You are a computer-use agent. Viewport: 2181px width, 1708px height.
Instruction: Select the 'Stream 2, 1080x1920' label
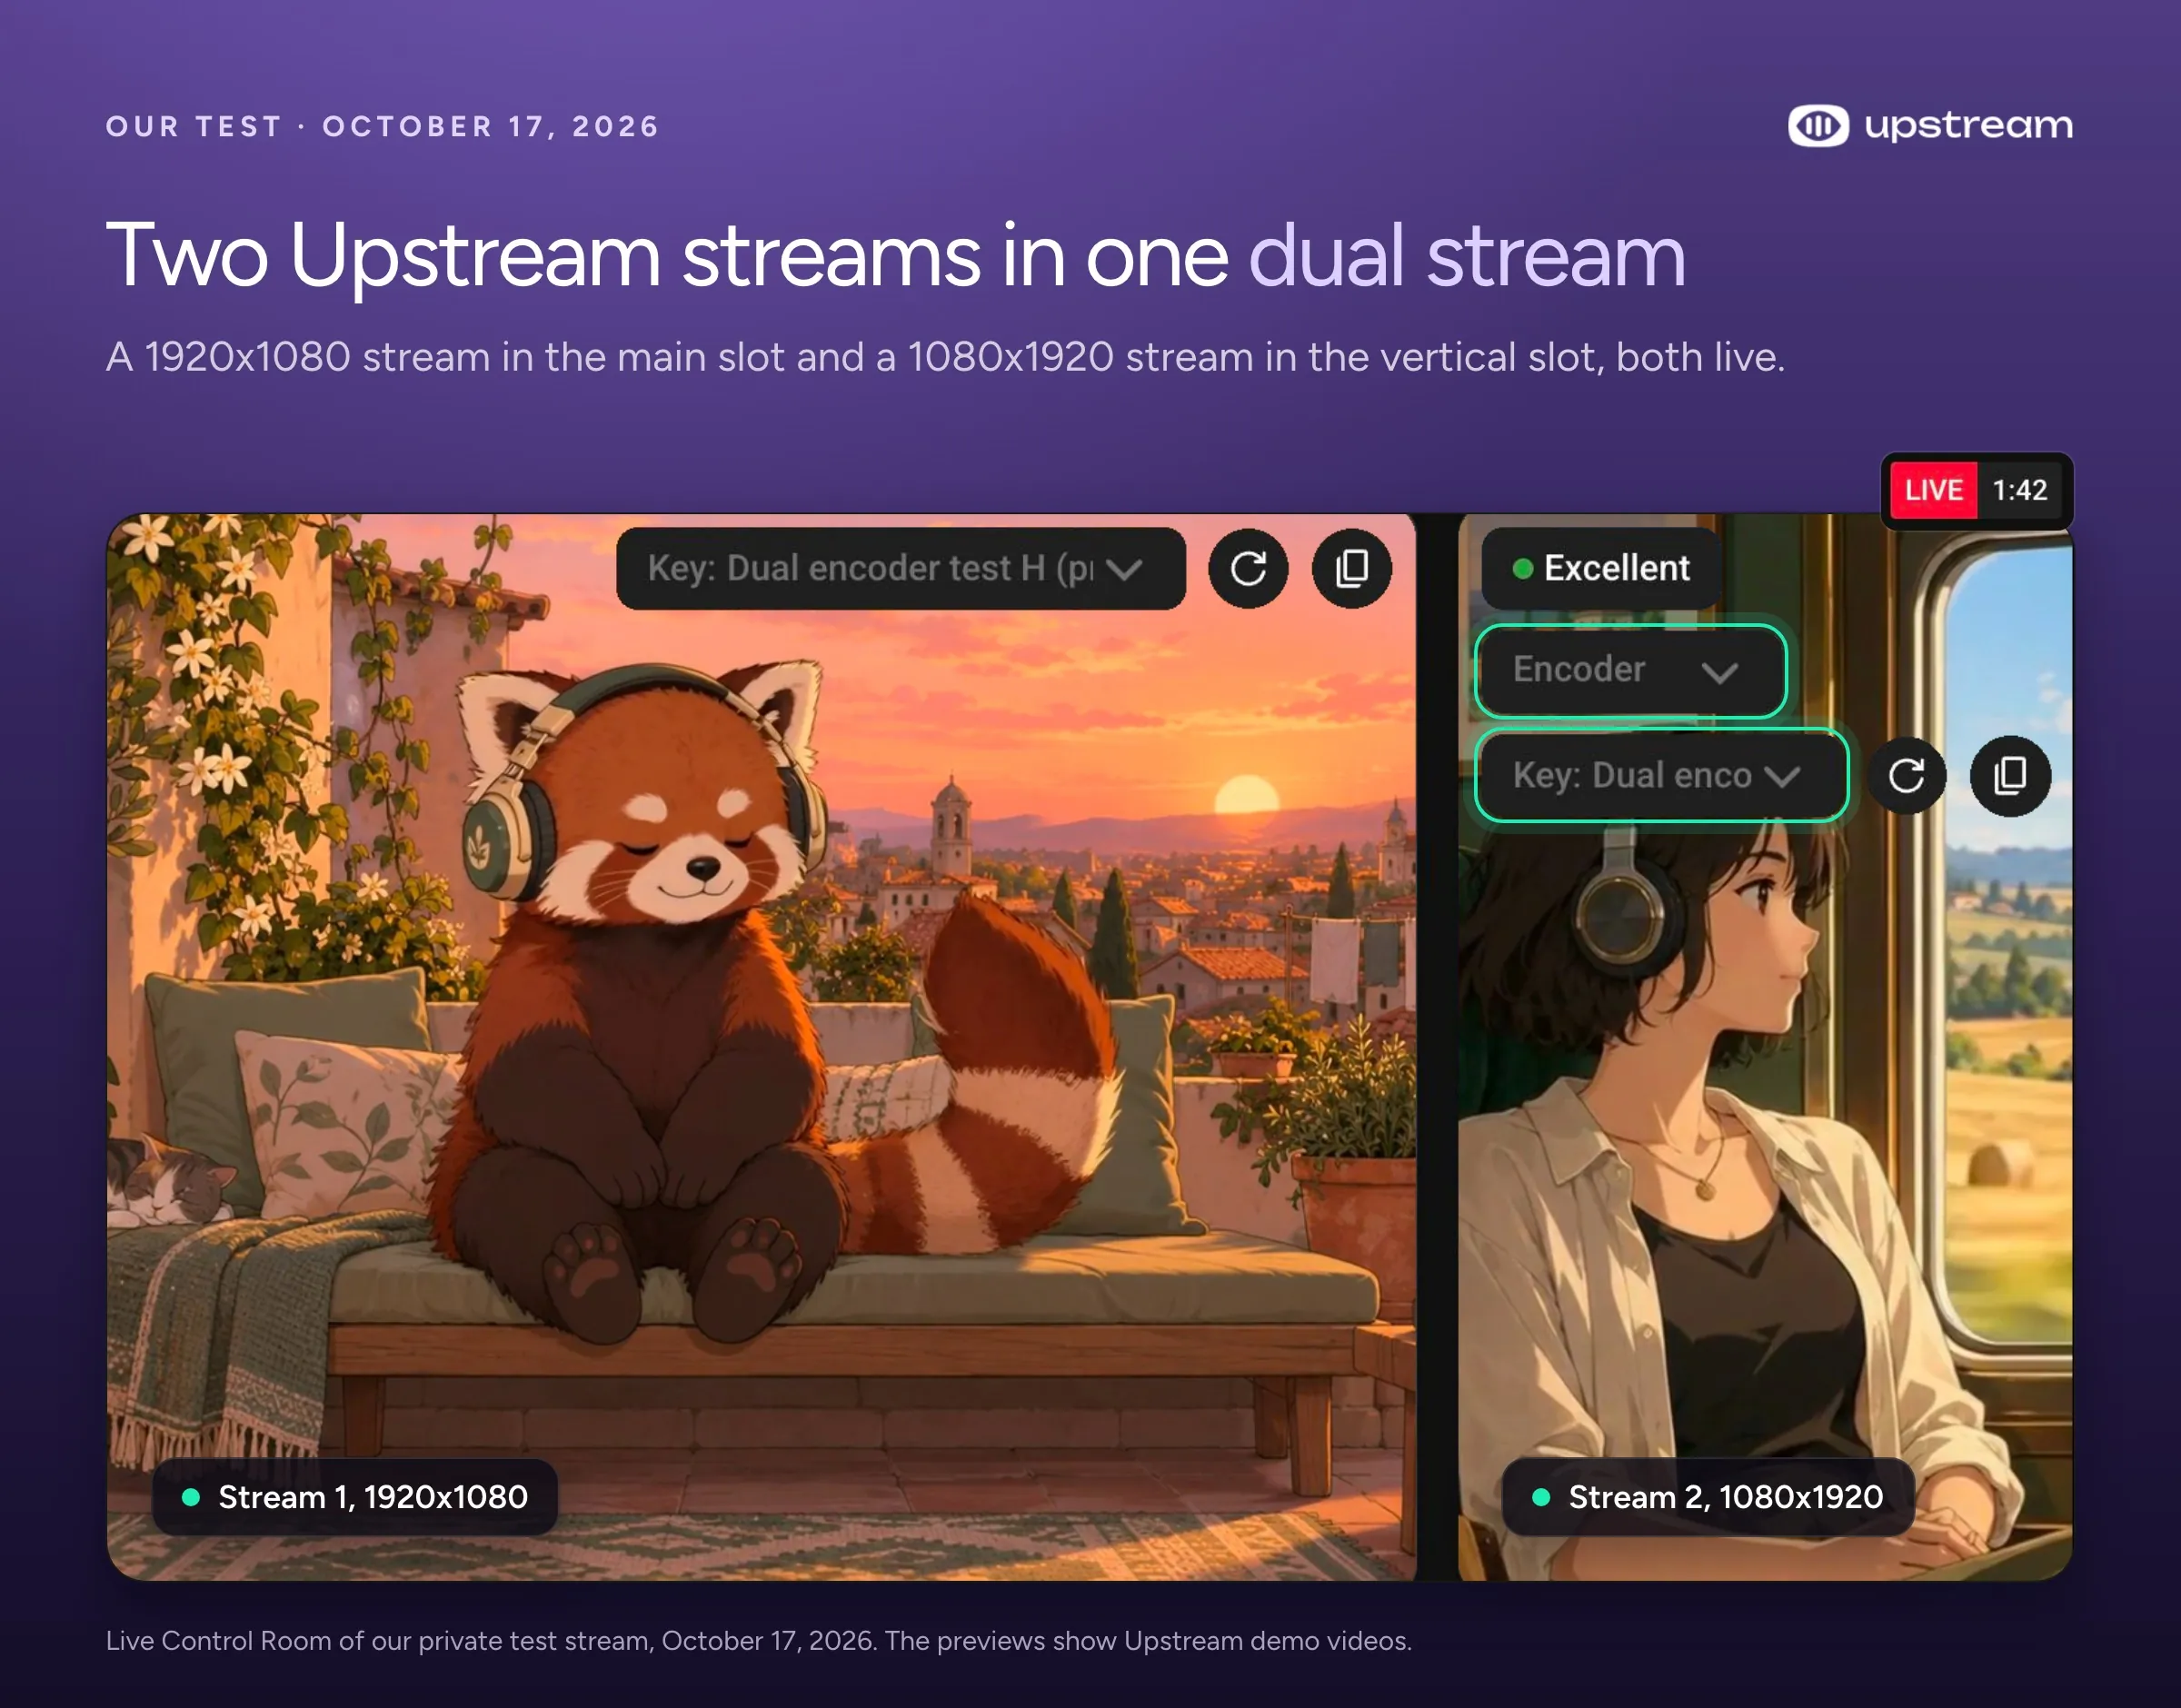(1708, 1497)
